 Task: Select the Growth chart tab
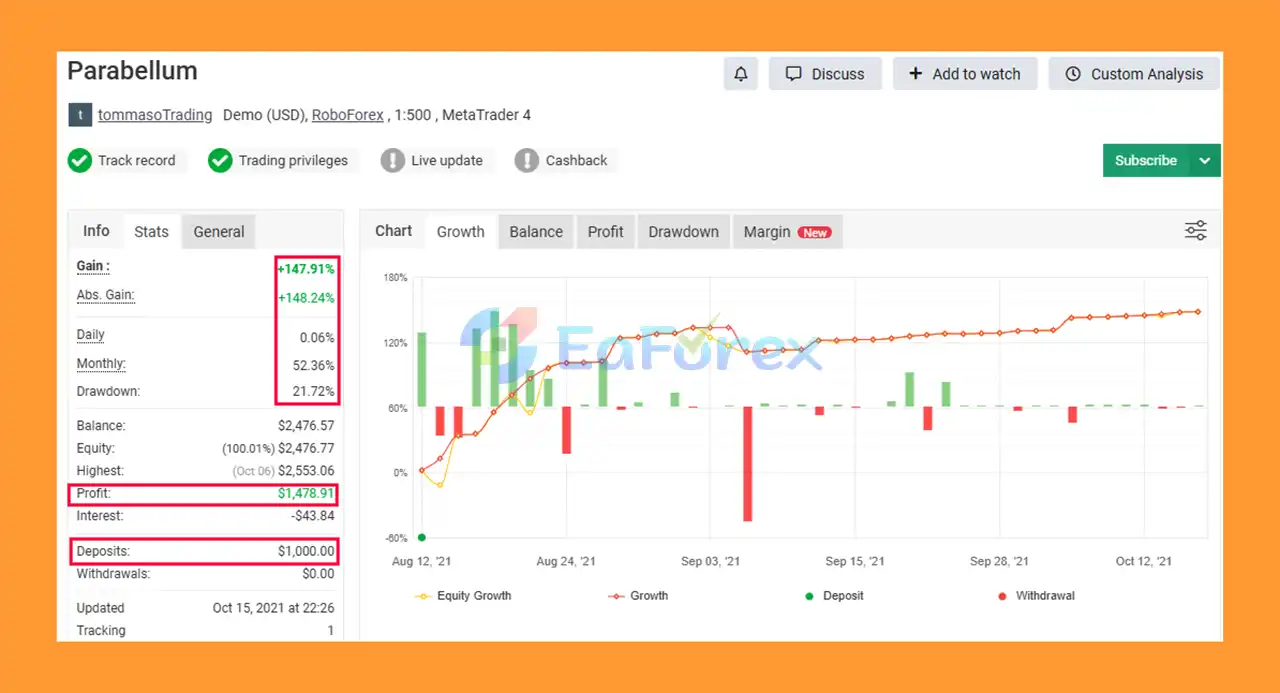(x=461, y=231)
